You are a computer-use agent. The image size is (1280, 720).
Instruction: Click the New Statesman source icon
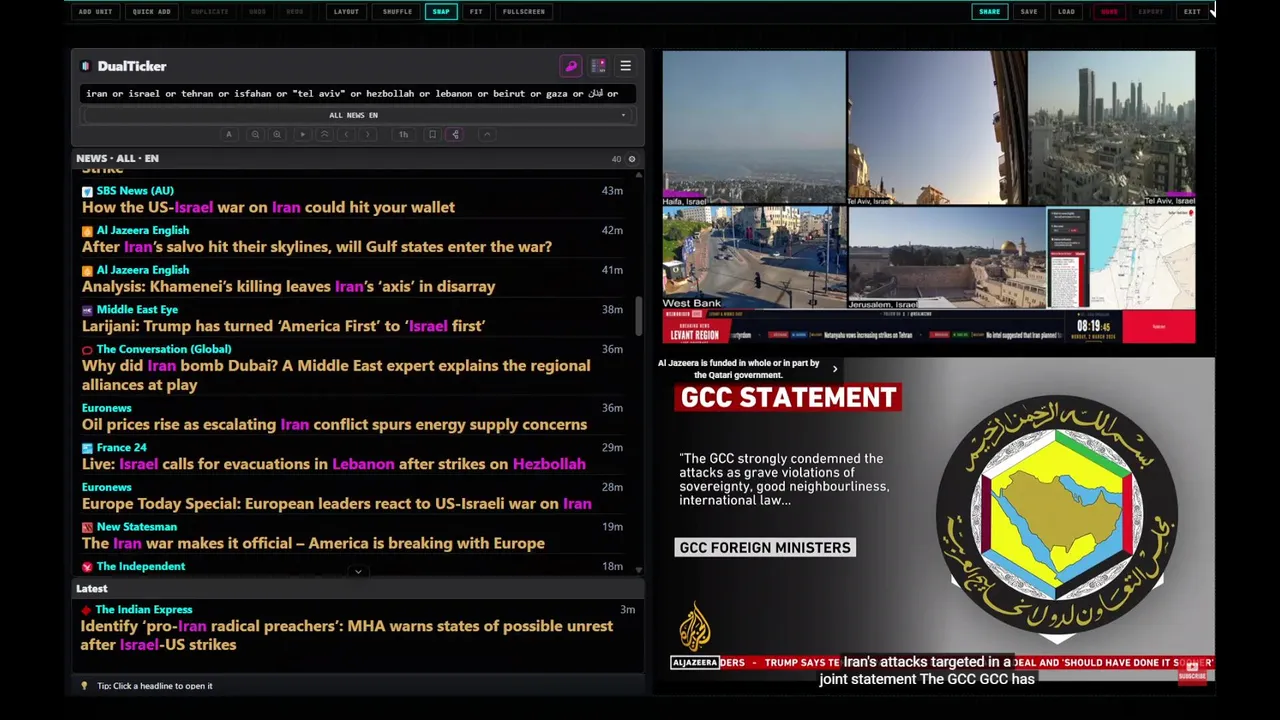(87, 527)
